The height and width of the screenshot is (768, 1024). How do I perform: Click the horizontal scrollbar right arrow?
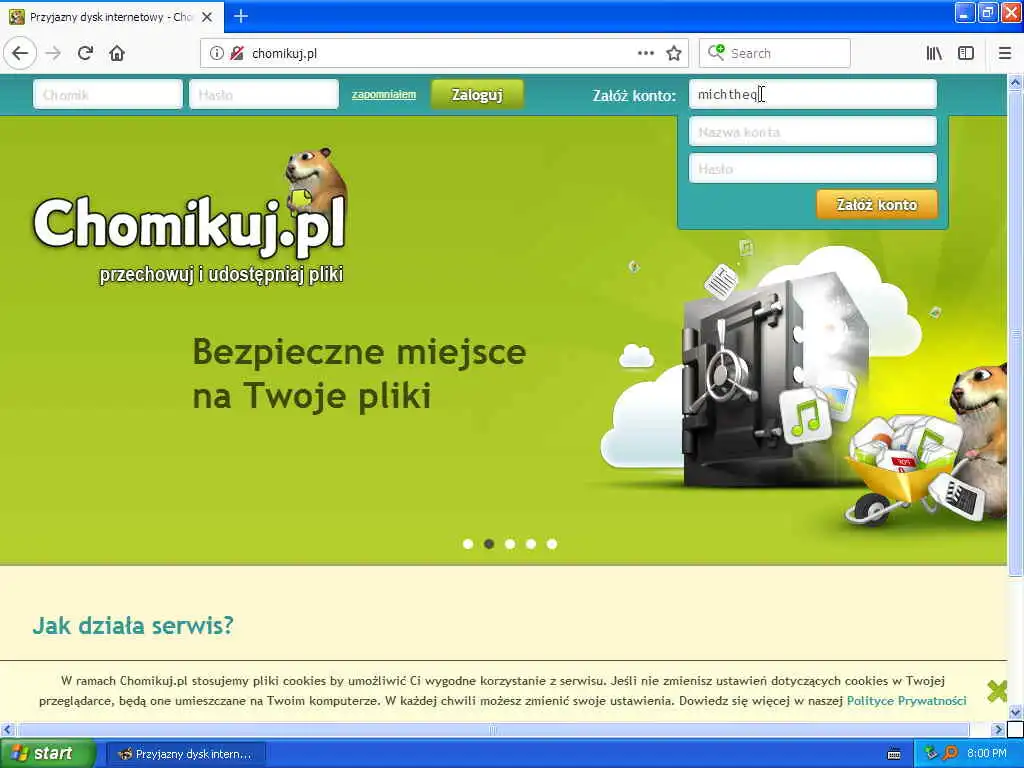click(x=998, y=729)
